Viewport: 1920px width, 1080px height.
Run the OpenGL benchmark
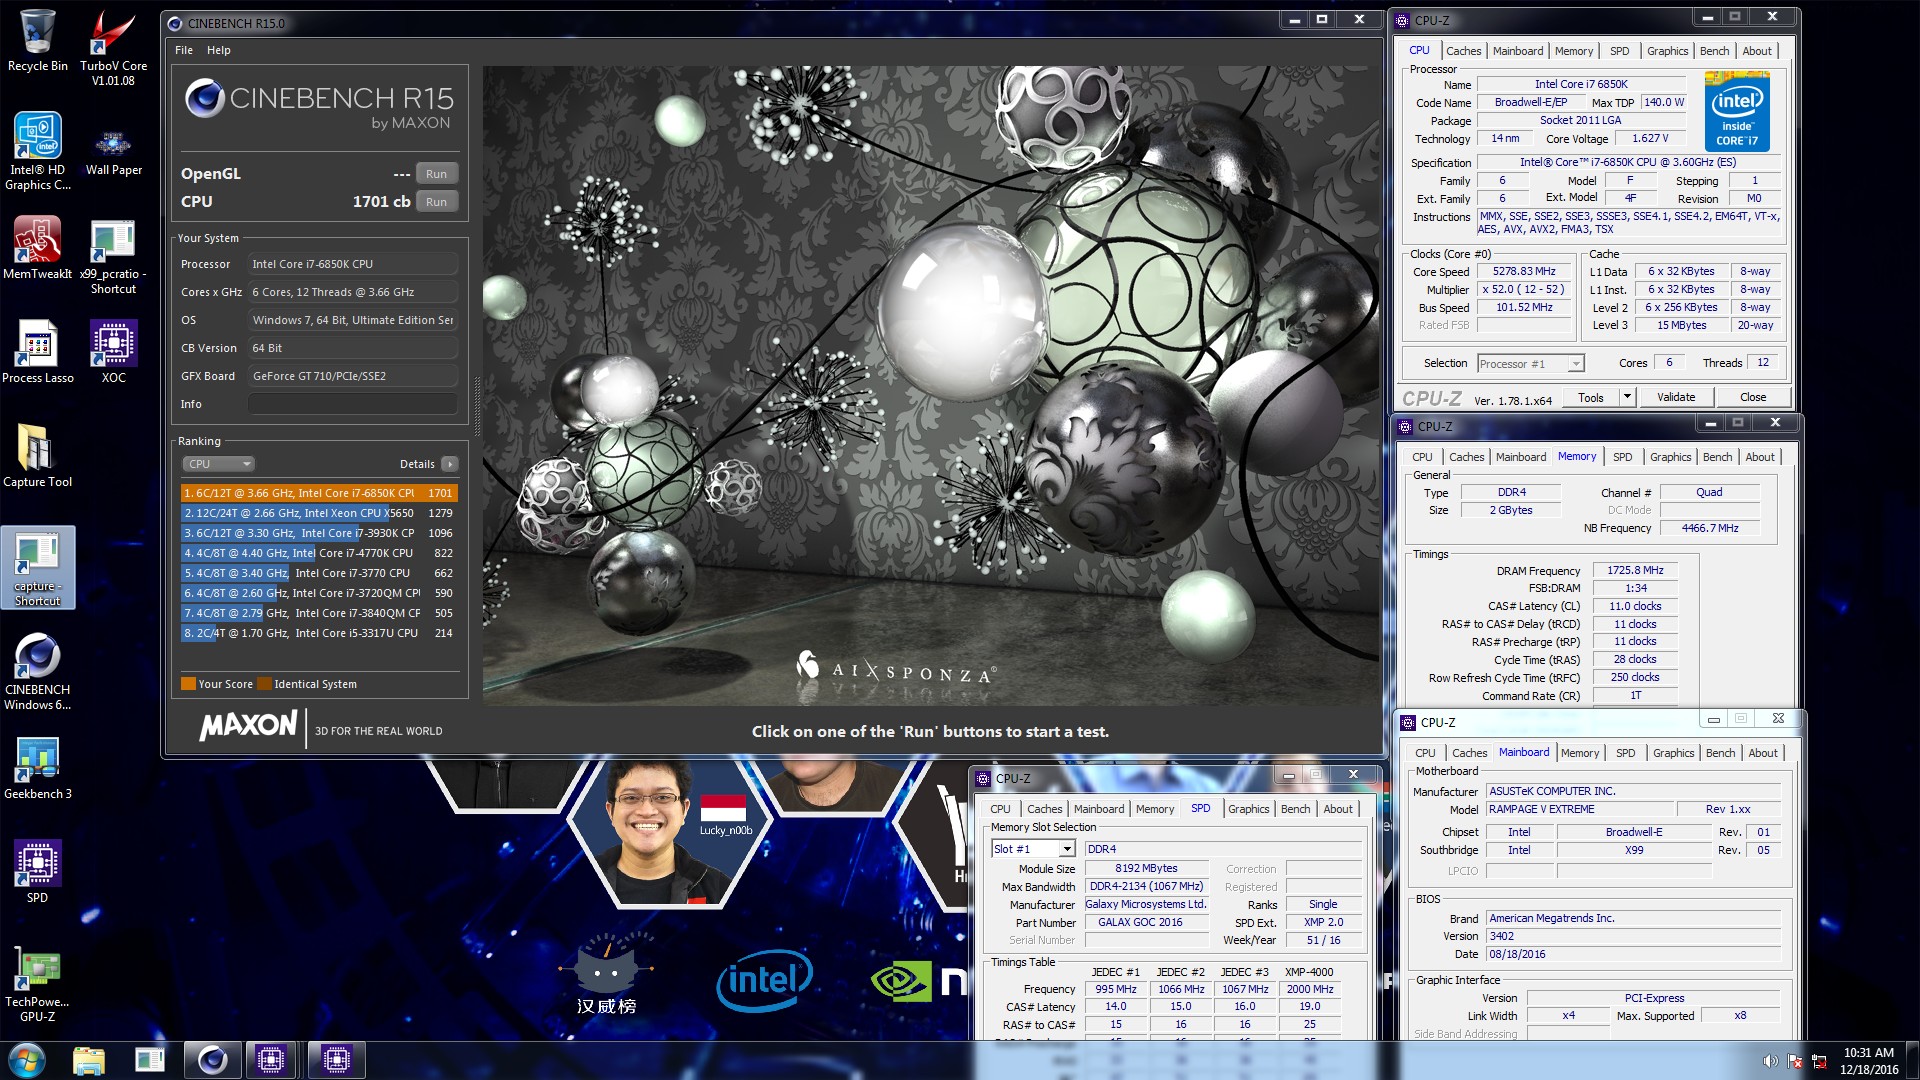click(x=436, y=174)
